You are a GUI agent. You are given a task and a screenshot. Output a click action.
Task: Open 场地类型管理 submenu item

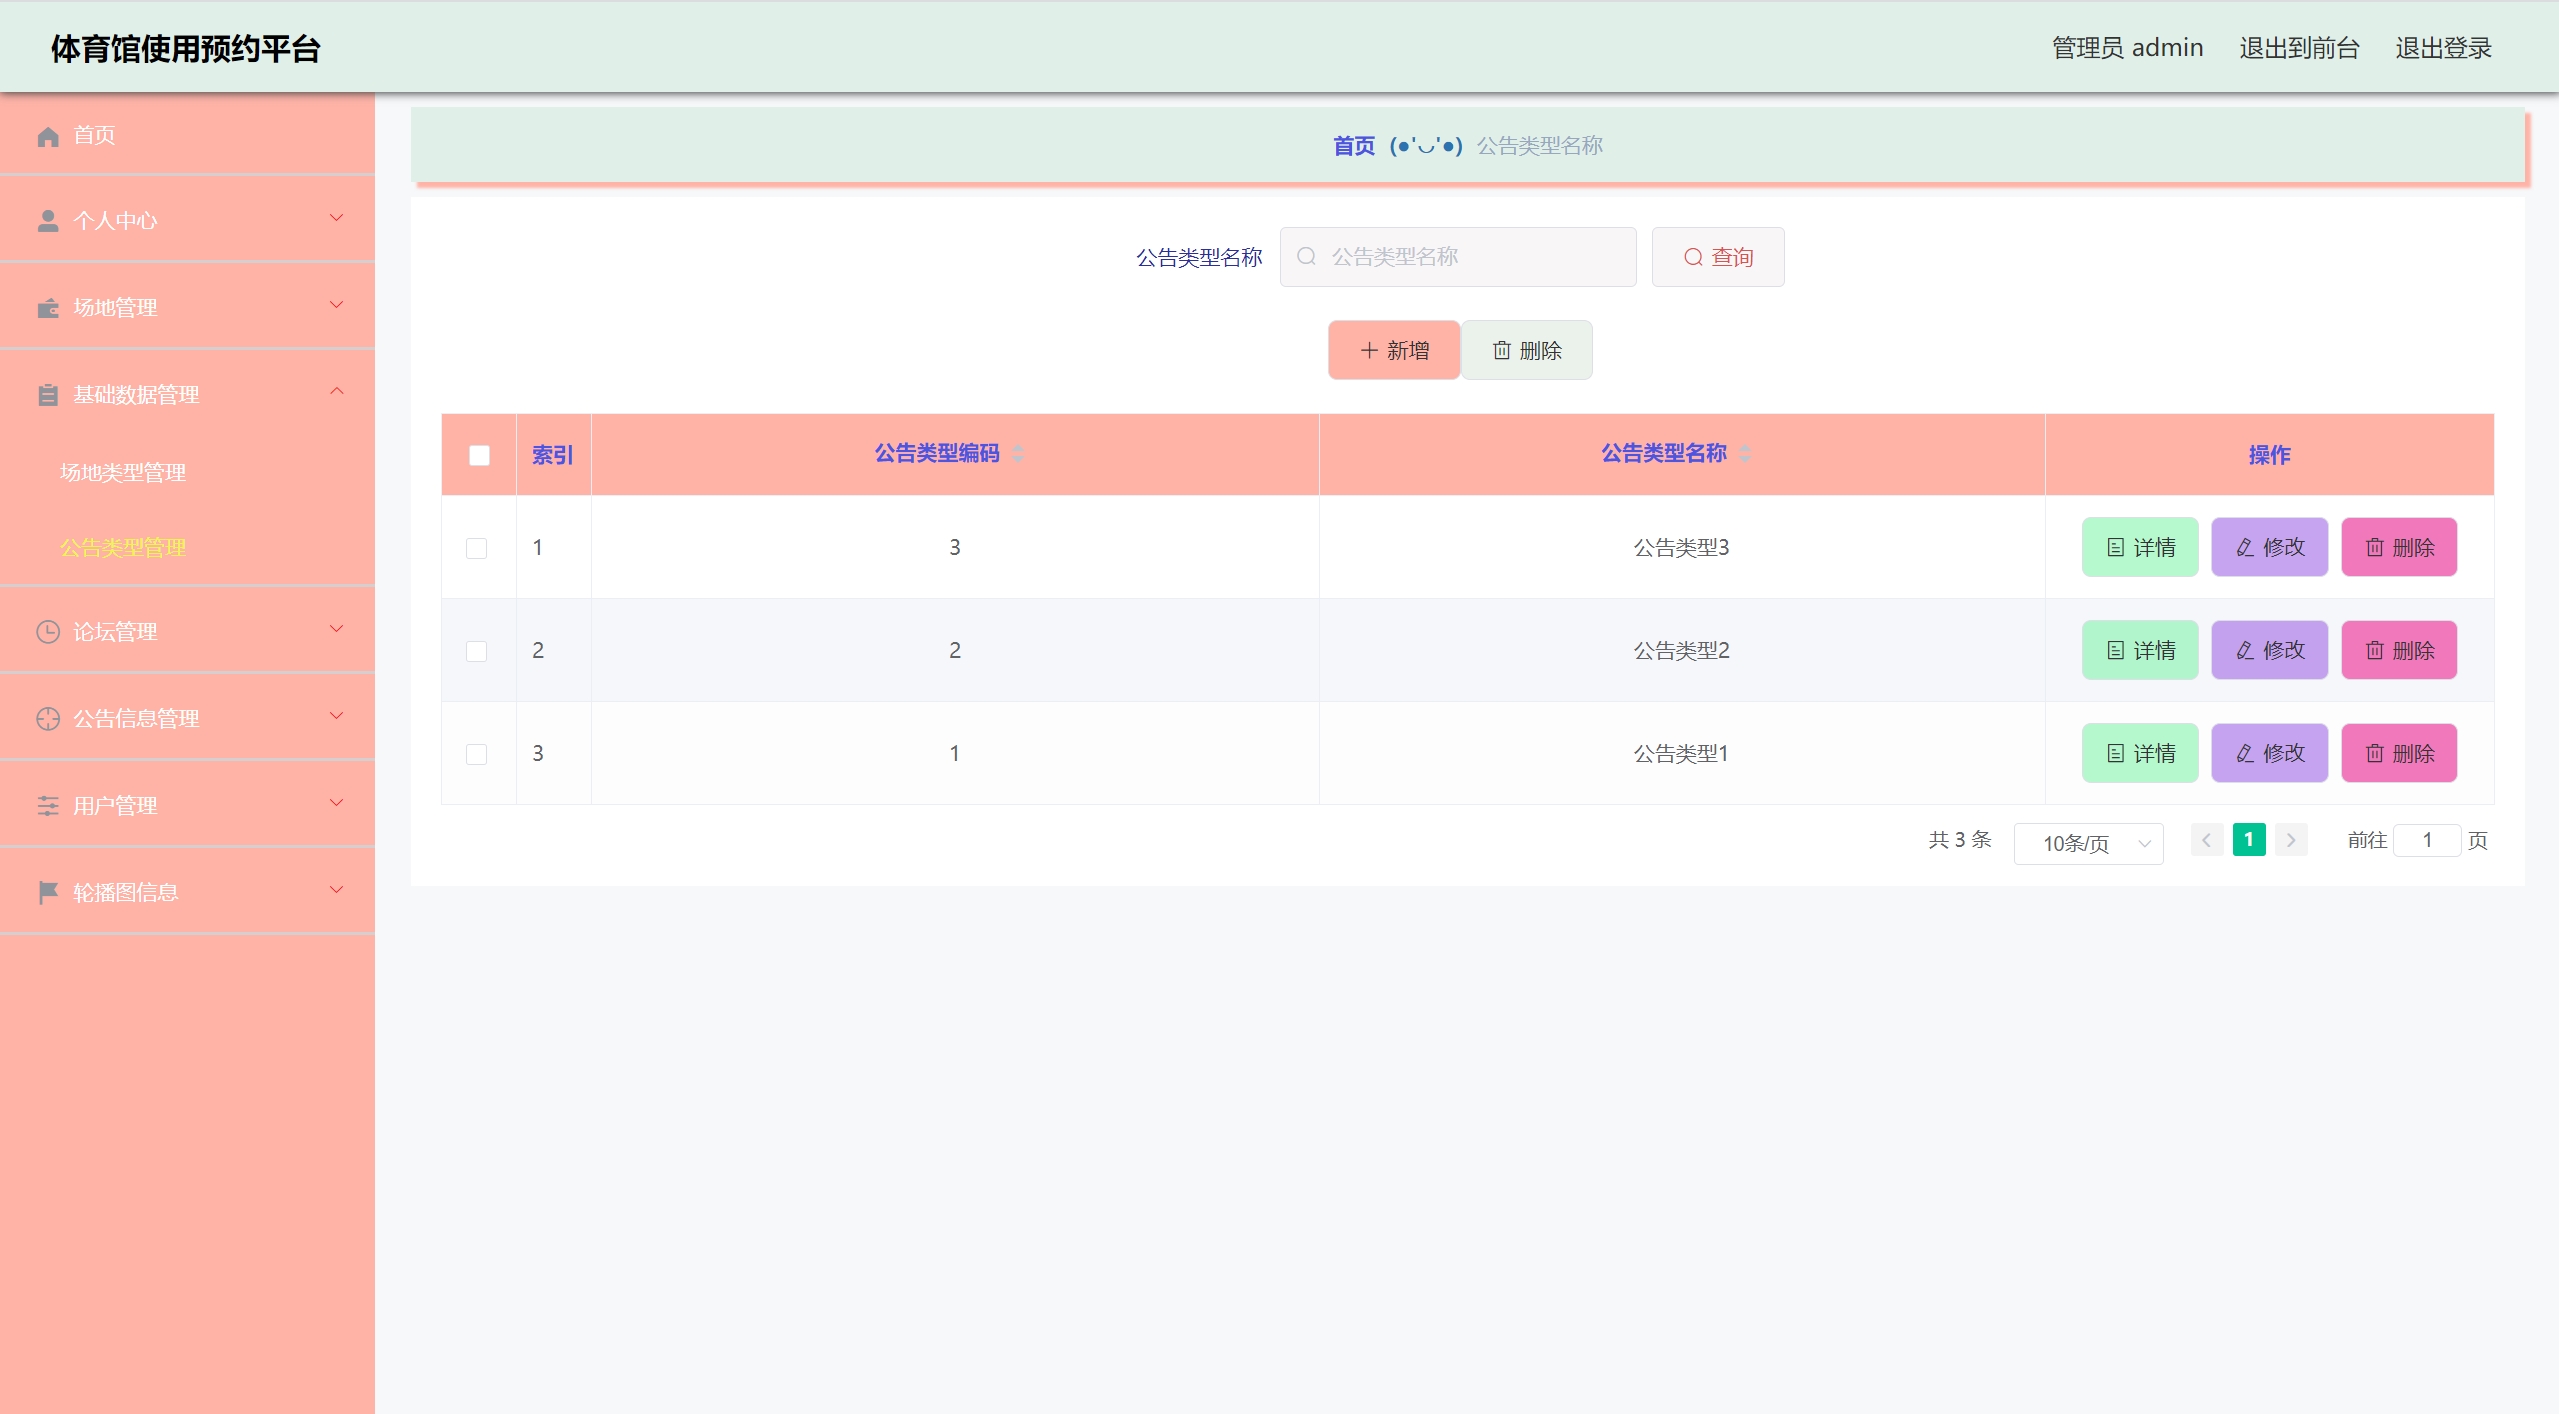[x=123, y=472]
